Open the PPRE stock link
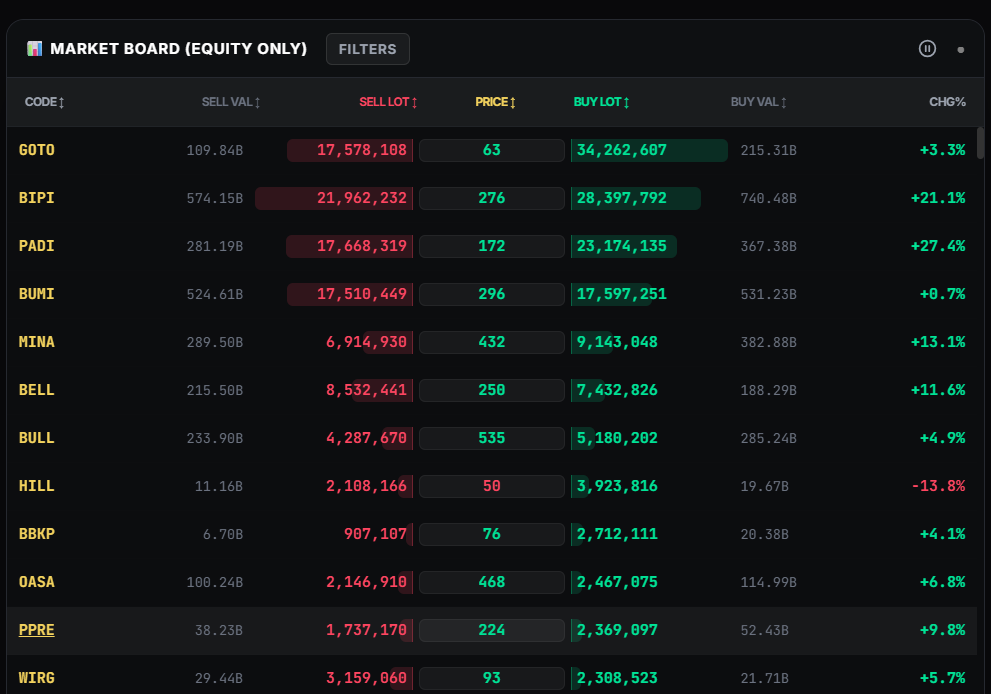Image resolution: width=991 pixels, height=694 pixels. (x=37, y=630)
